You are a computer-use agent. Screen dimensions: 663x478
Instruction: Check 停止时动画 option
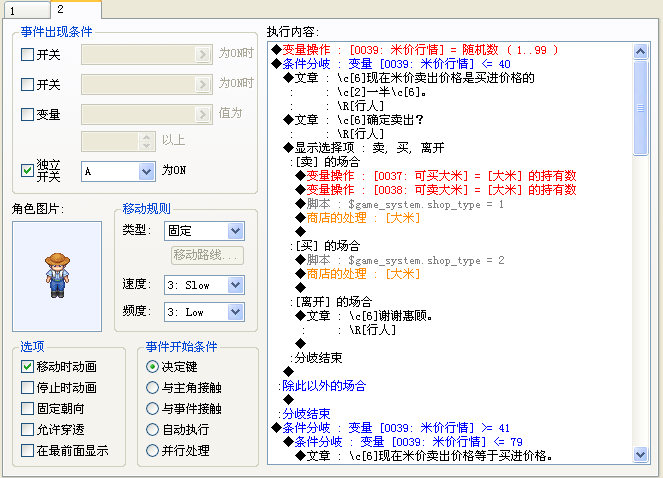(x=27, y=387)
